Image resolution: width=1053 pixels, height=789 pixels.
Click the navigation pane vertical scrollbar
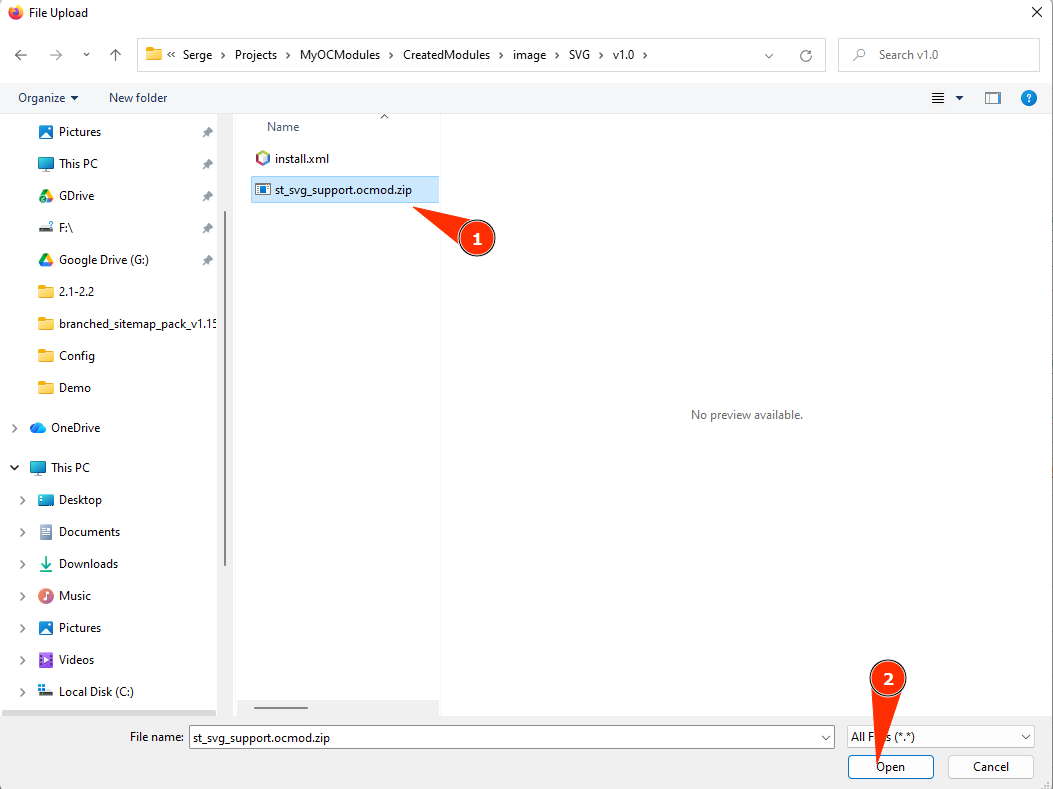pos(225,388)
